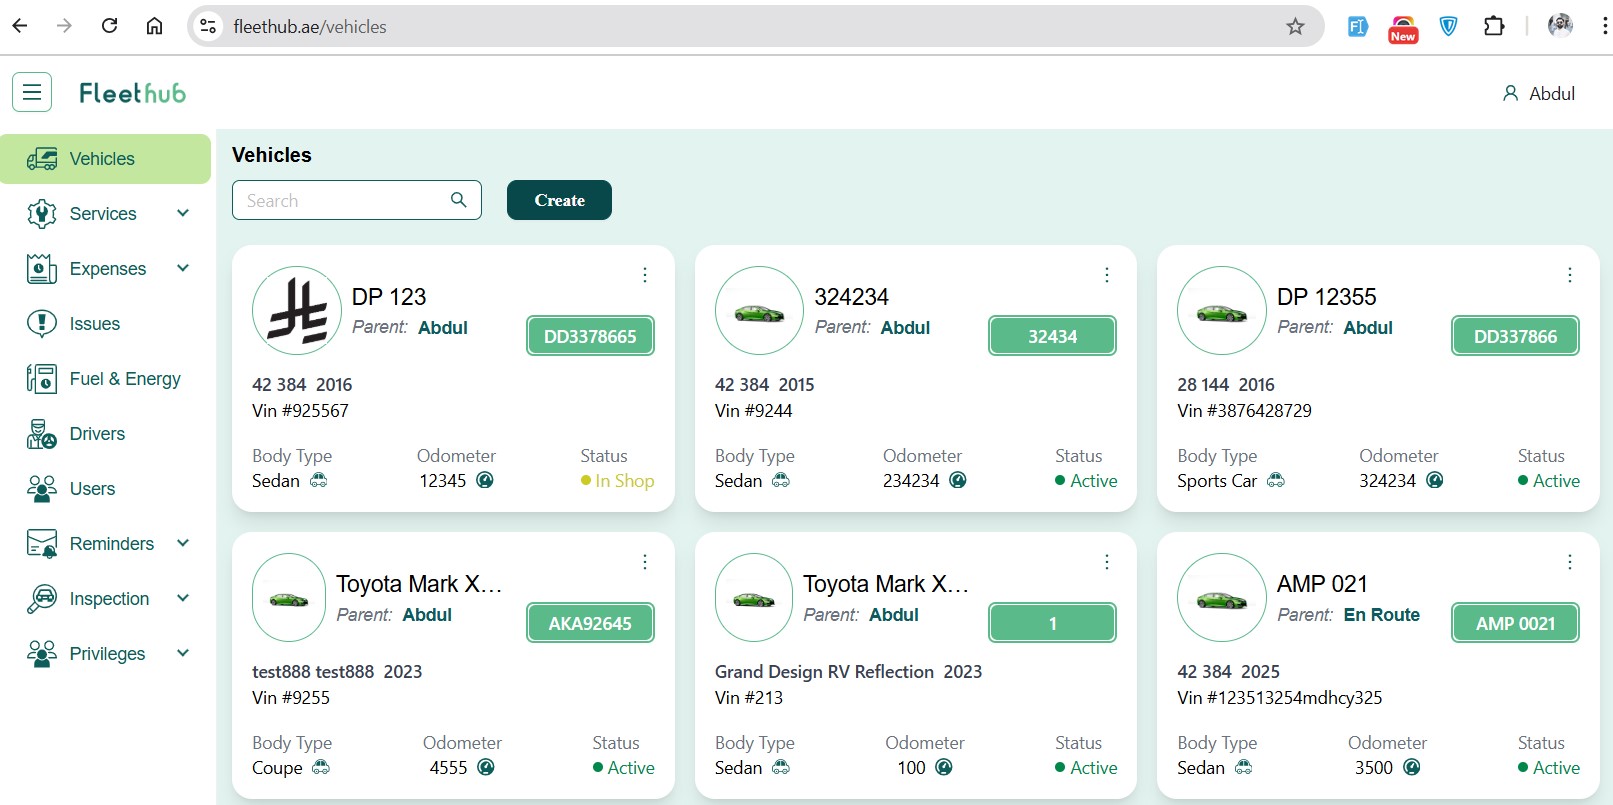
Task: Click the search magnifier icon
Action: (458, 200)
